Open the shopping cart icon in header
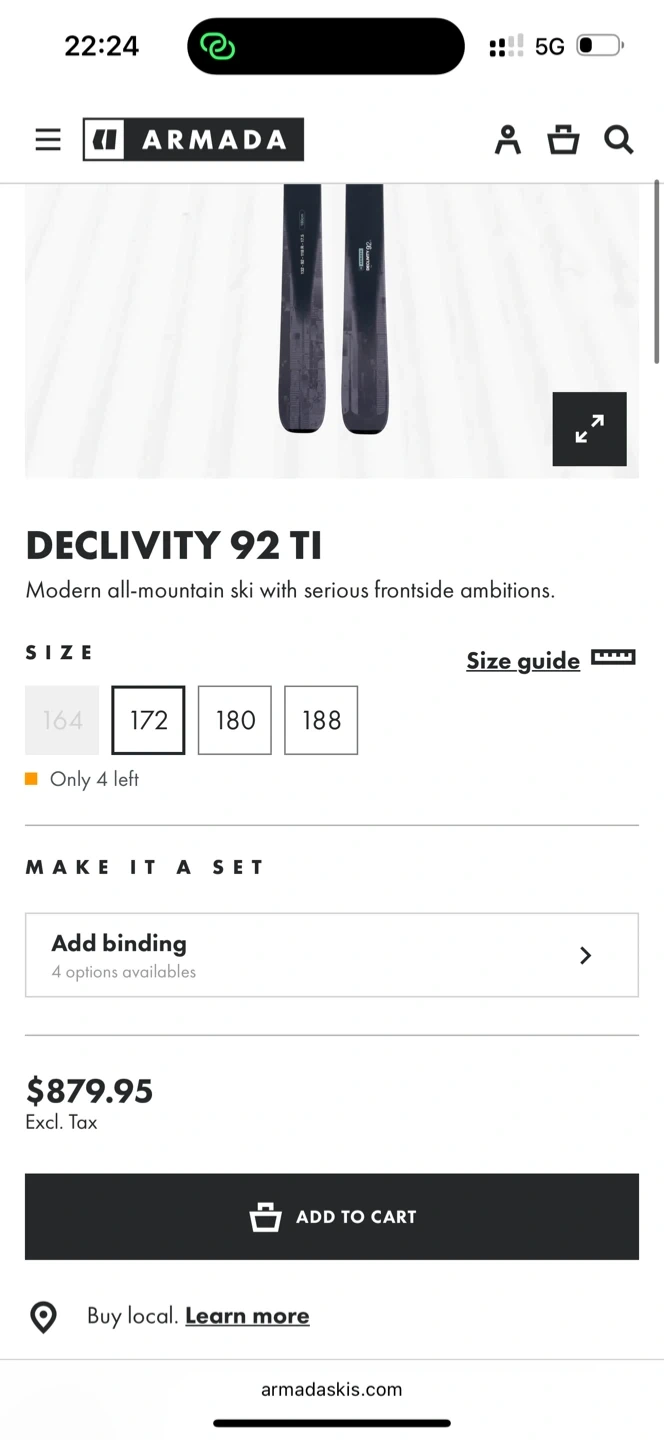 (x=563, y=140)
